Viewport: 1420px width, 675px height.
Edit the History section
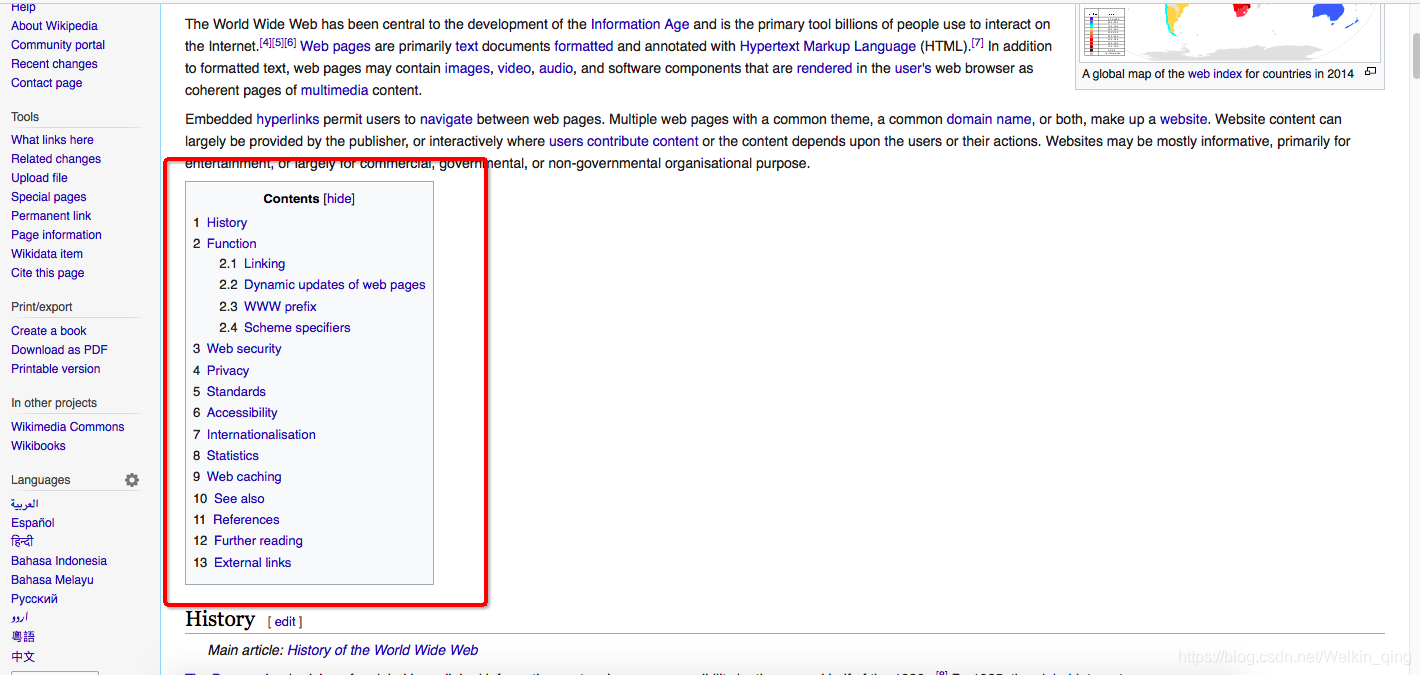tap(285, 622)
